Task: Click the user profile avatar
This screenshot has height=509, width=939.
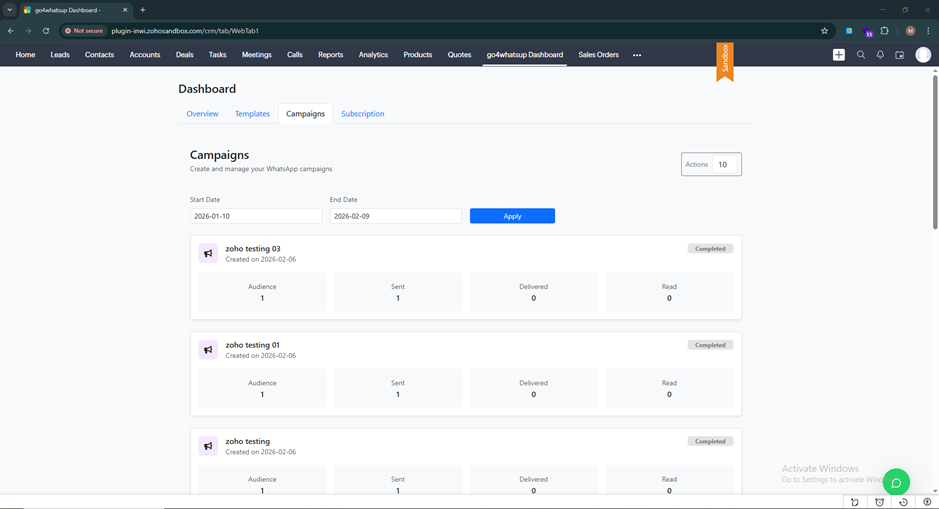Action: pyautogui.click(x=923, y=55)
